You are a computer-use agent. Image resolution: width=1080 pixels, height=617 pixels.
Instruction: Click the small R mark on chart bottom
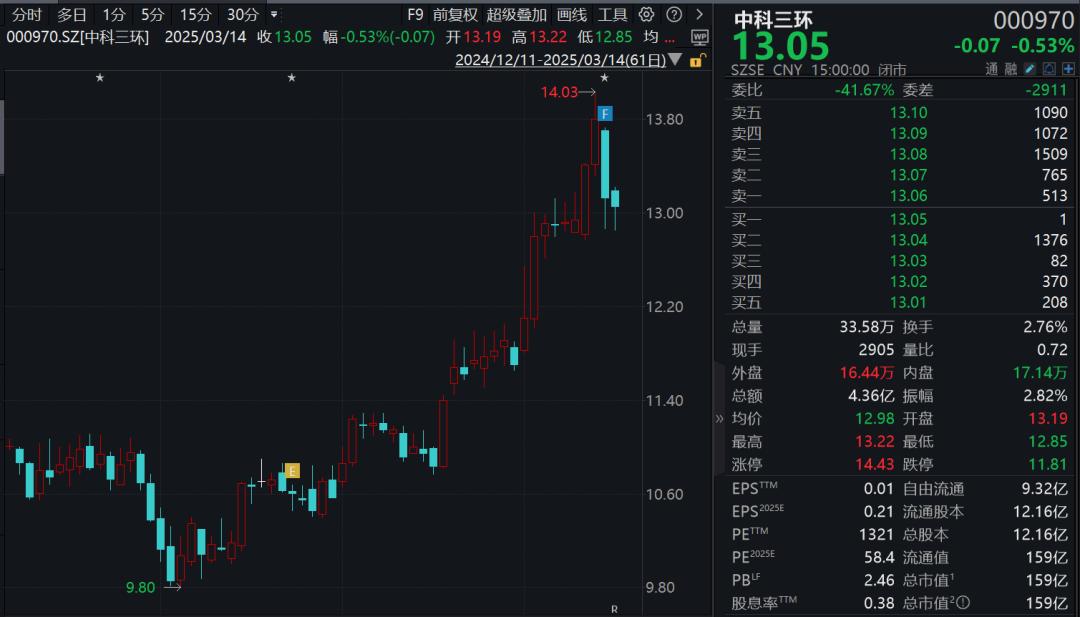(x=614, y=609)
